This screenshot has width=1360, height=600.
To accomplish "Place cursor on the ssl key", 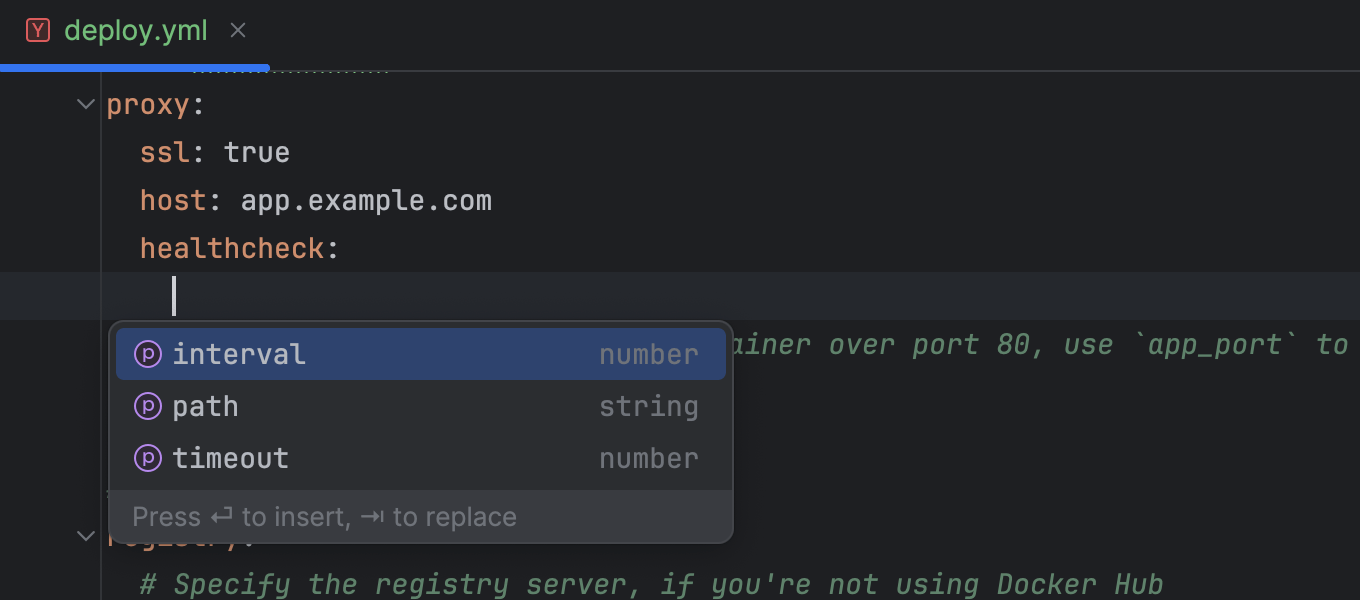I will (164, 152).
